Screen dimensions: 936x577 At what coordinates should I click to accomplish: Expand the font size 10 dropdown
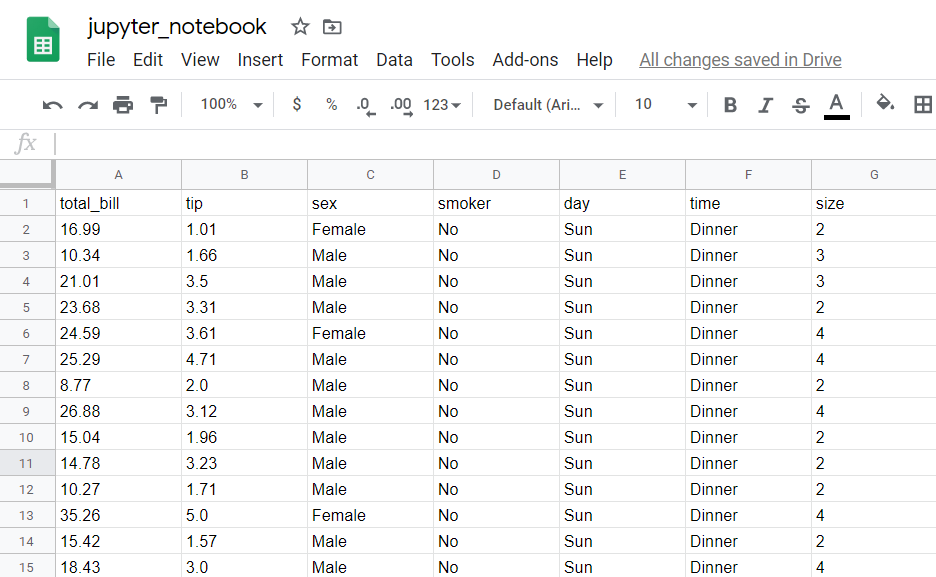666,104
